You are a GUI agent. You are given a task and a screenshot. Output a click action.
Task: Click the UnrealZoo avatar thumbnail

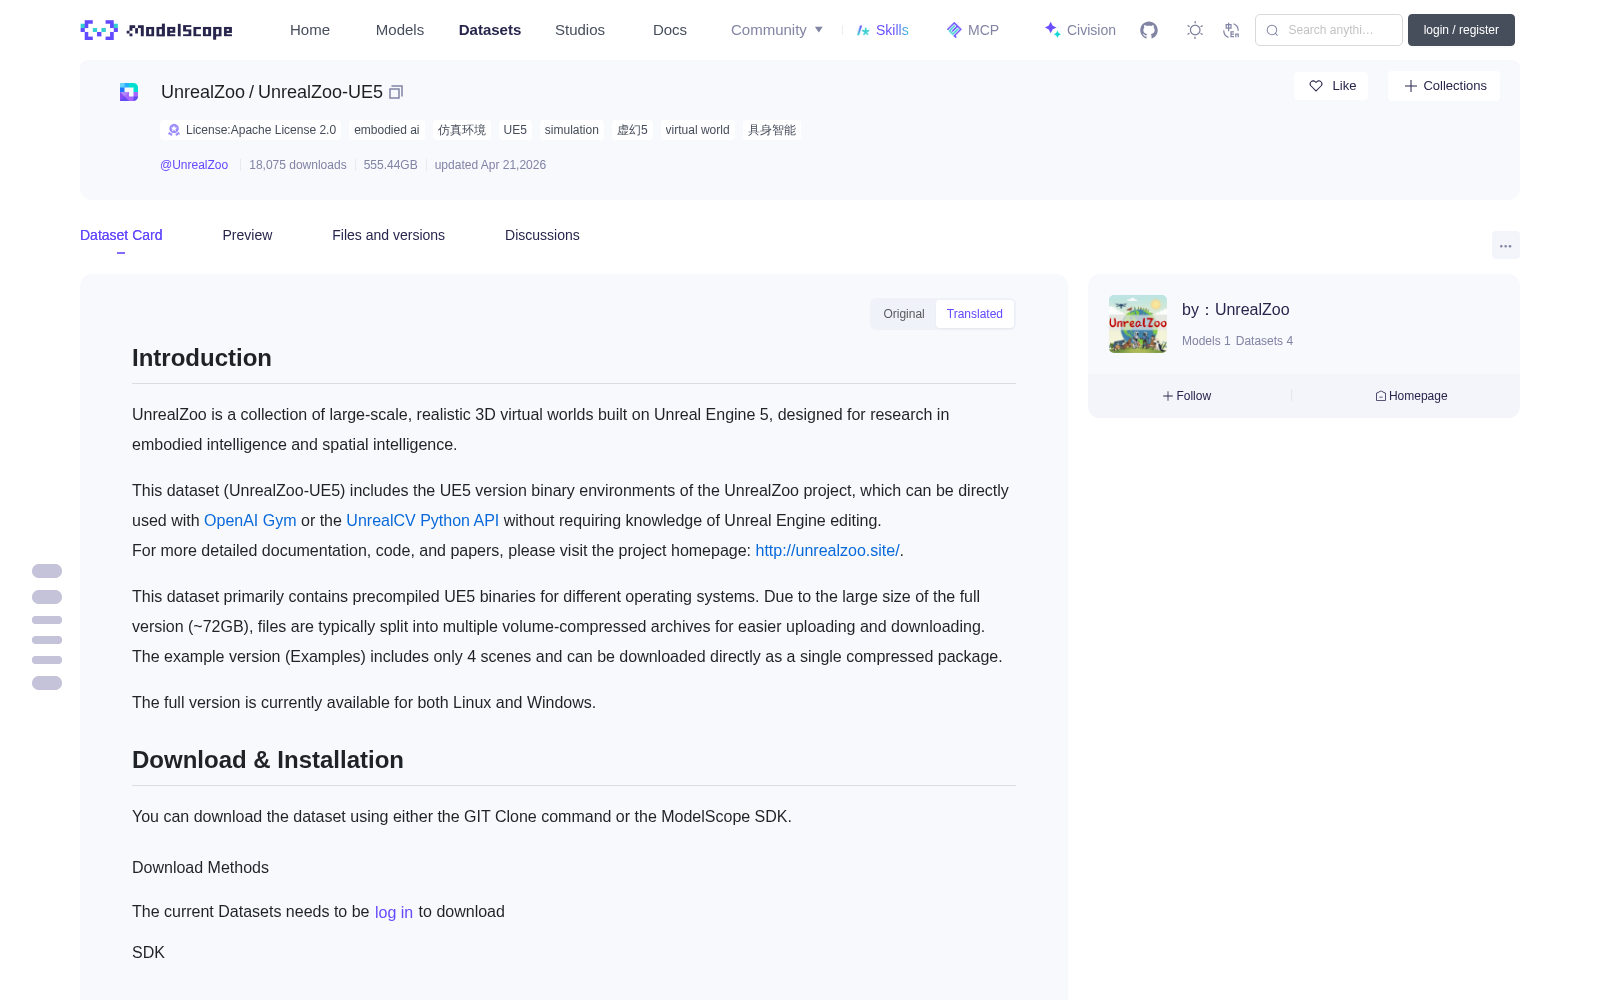point(1138,324)
